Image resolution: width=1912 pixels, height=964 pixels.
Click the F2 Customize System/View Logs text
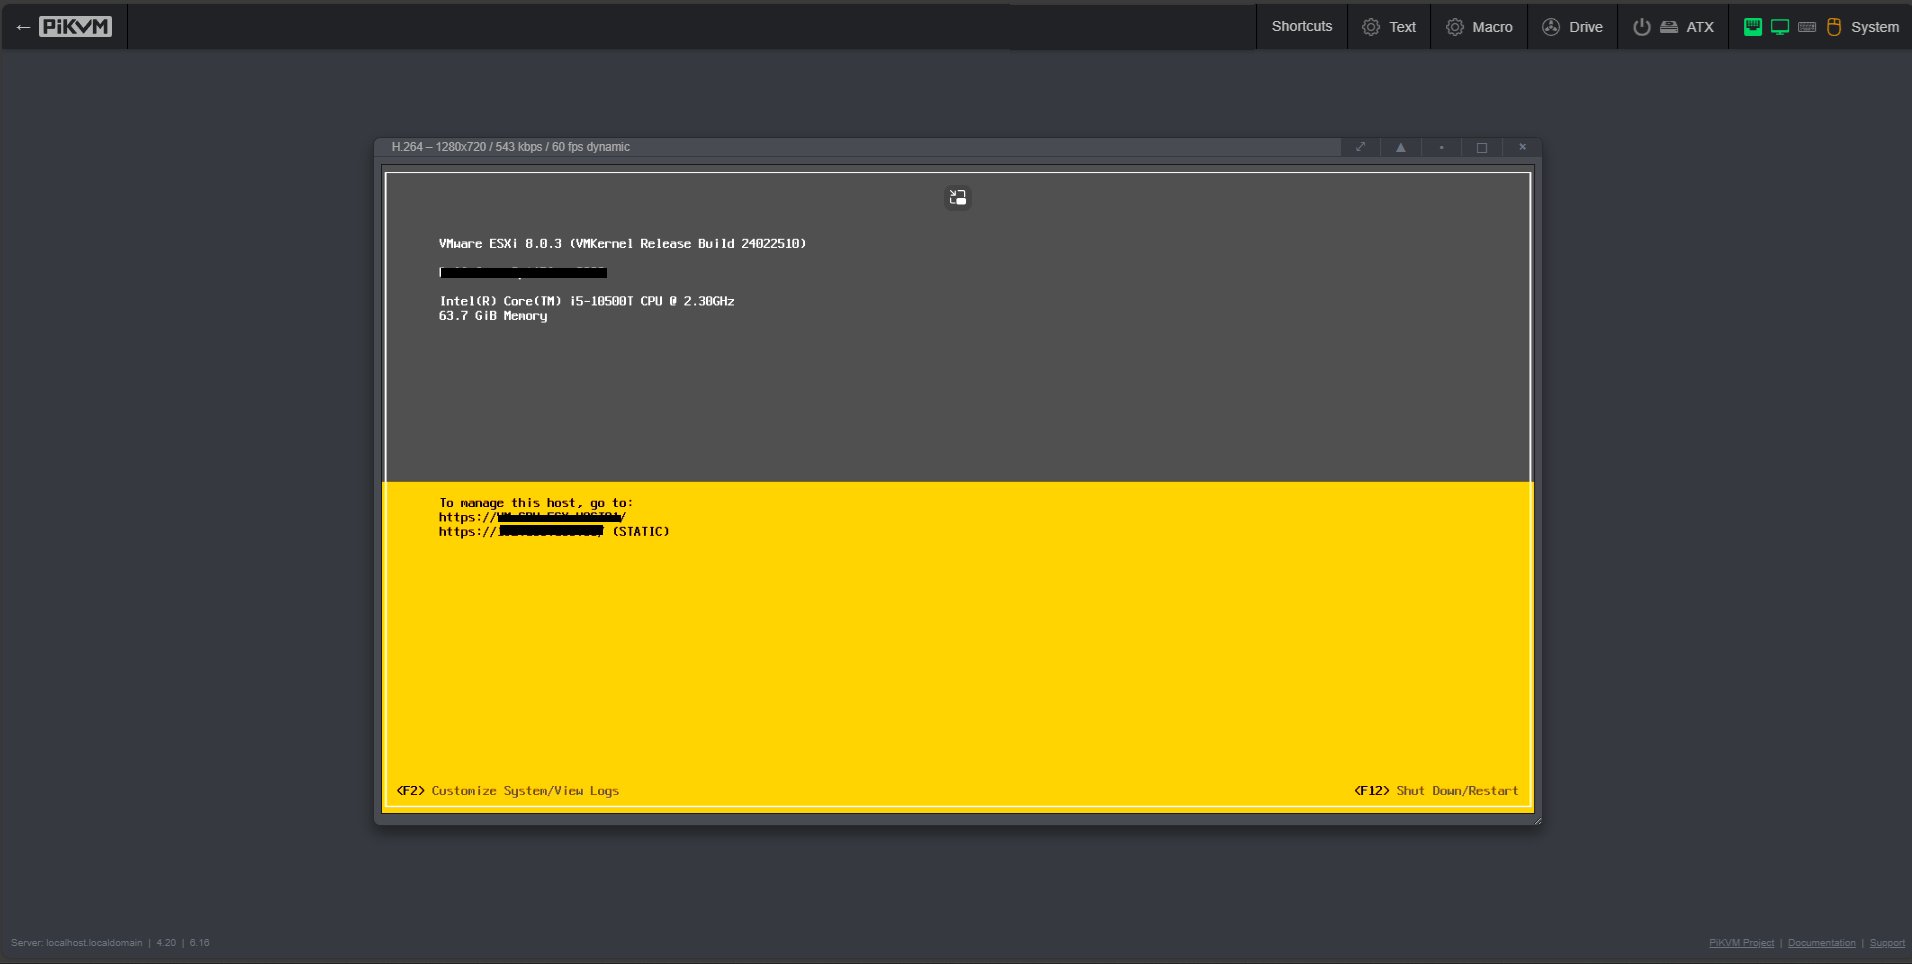(x=508, y=791)
